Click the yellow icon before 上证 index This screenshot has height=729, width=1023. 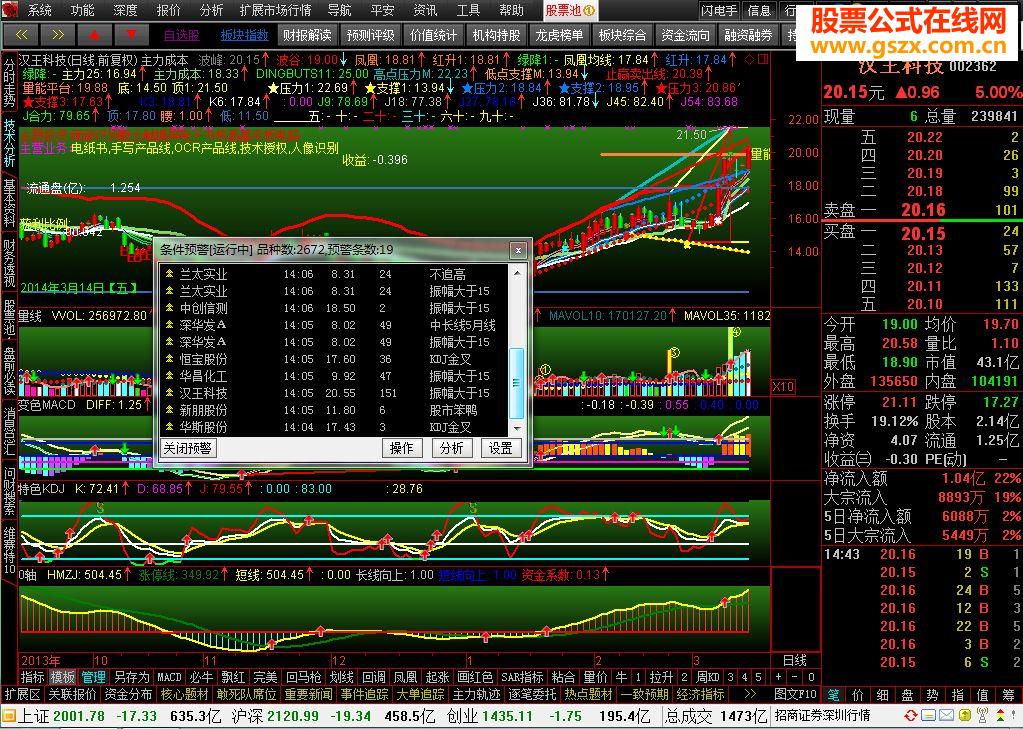(x=8, y=716)
